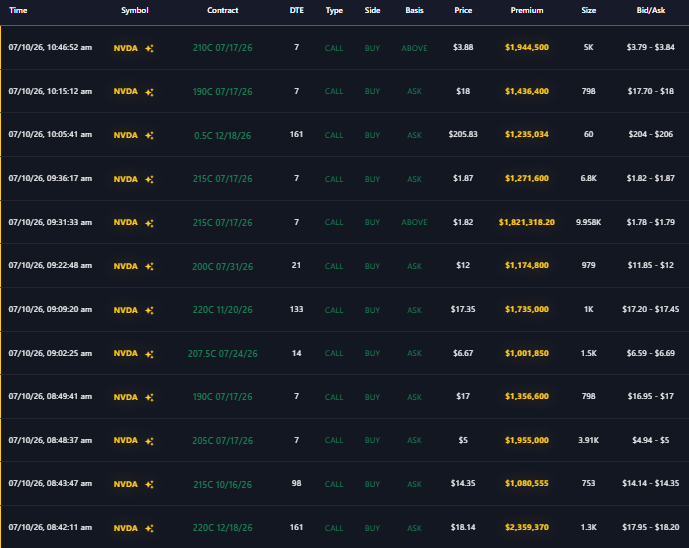Open contract 200C 07/31/26
The width and height of the screenshot is (689, 548).
pyautogui.click(x=223, y=266)
